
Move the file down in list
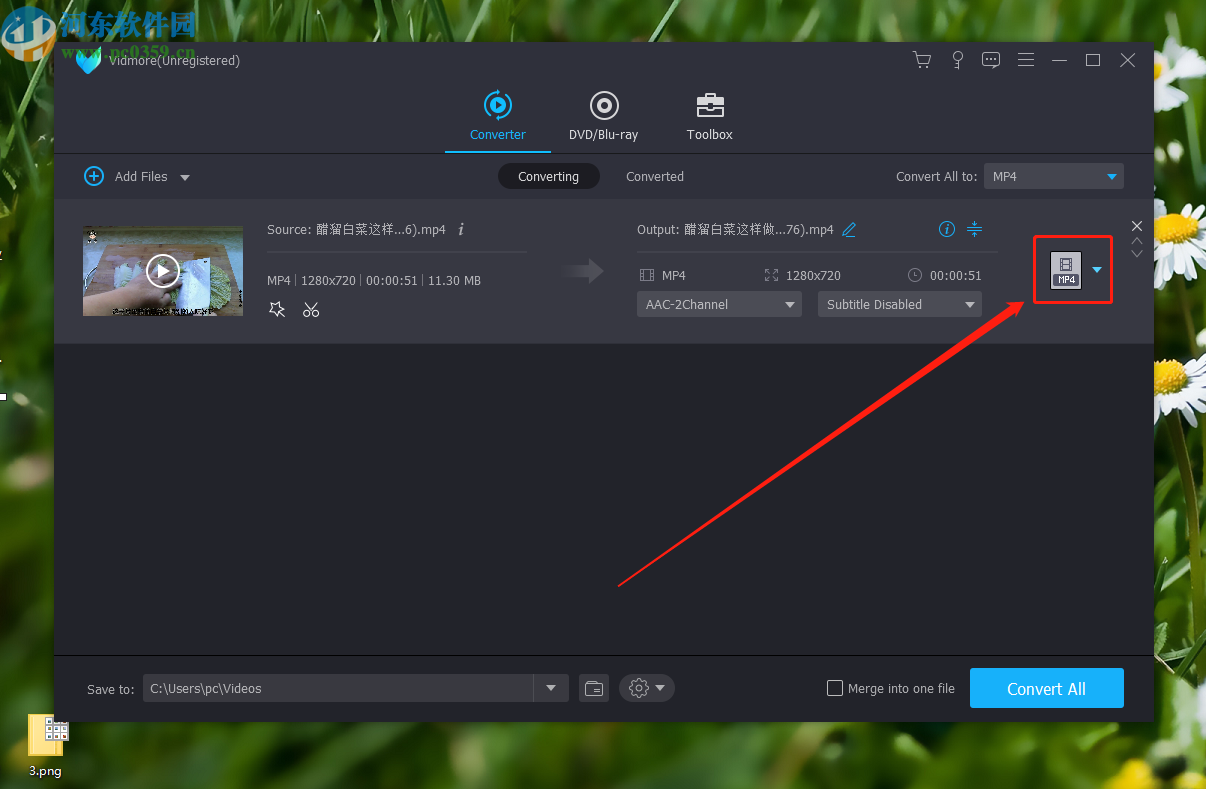pos(1136,254)
